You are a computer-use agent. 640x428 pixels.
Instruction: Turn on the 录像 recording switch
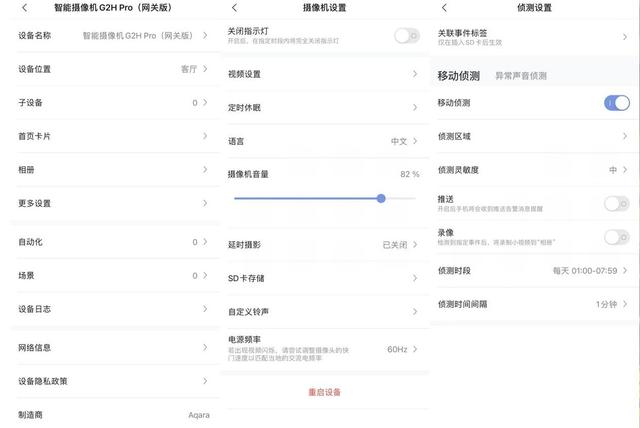[617, 237]
